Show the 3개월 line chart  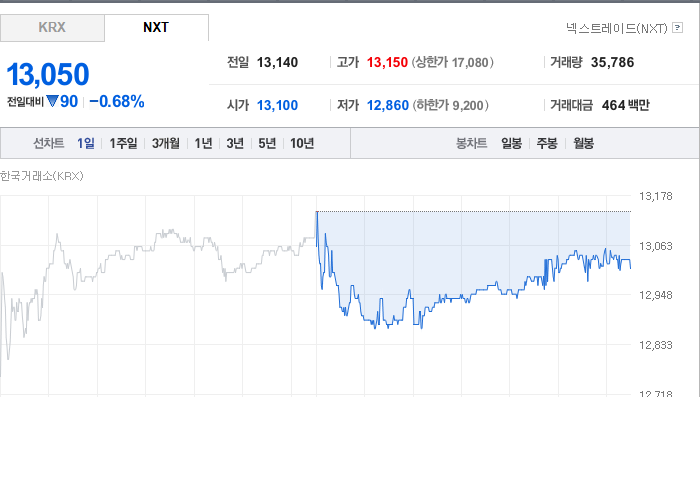pos(166,143)
